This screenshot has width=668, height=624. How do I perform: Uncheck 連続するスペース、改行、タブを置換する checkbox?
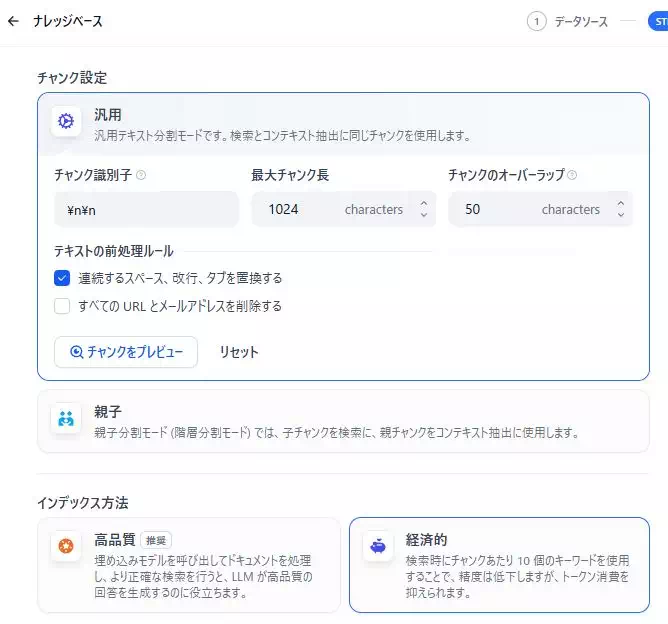tap(62, 278)
